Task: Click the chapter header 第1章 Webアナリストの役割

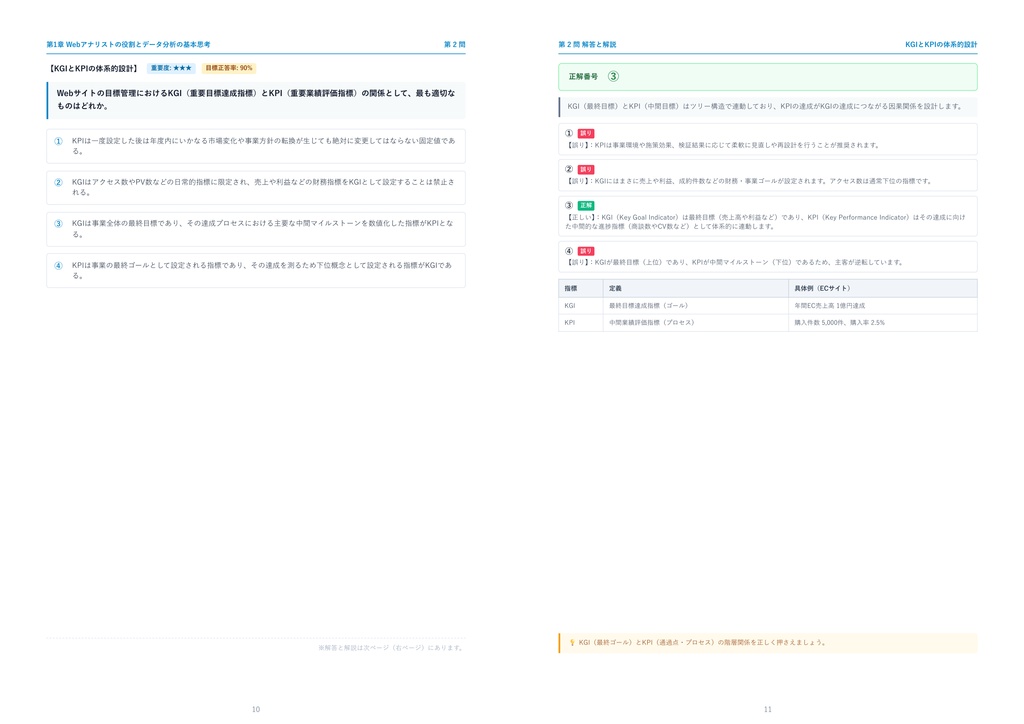Action: tap(128, 44)
